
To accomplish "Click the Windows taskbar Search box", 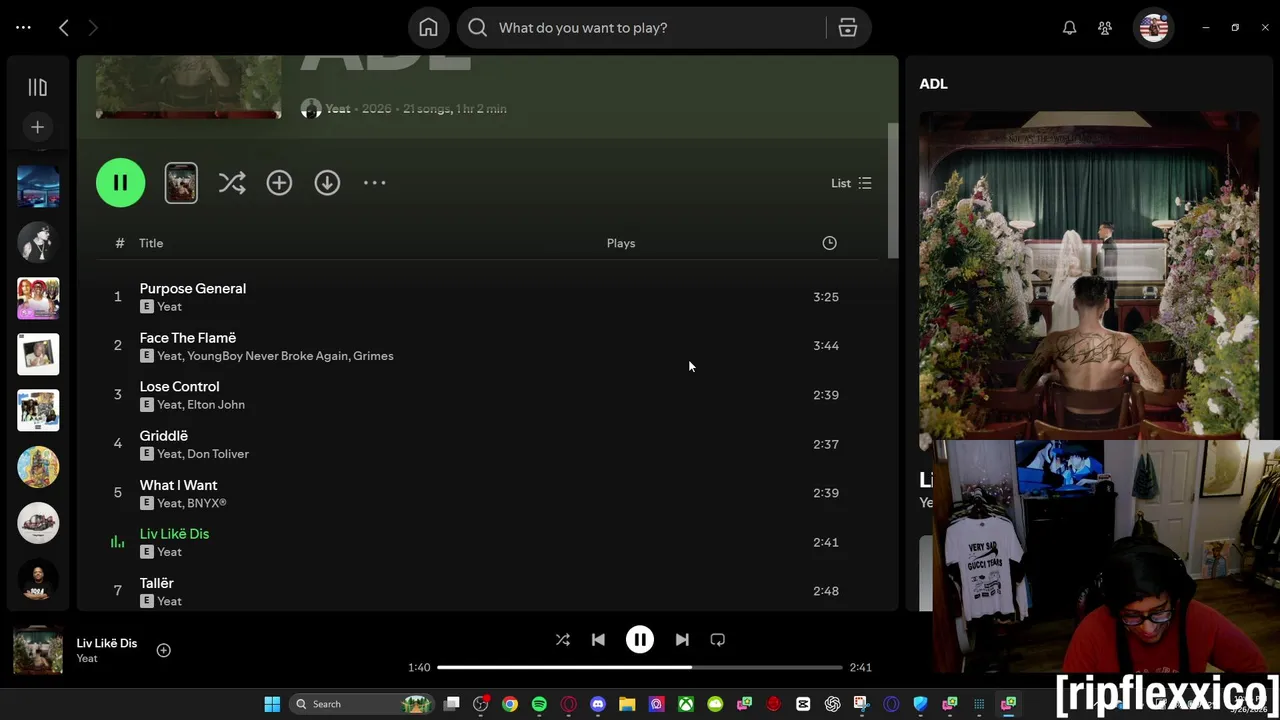I will (362, 704).
